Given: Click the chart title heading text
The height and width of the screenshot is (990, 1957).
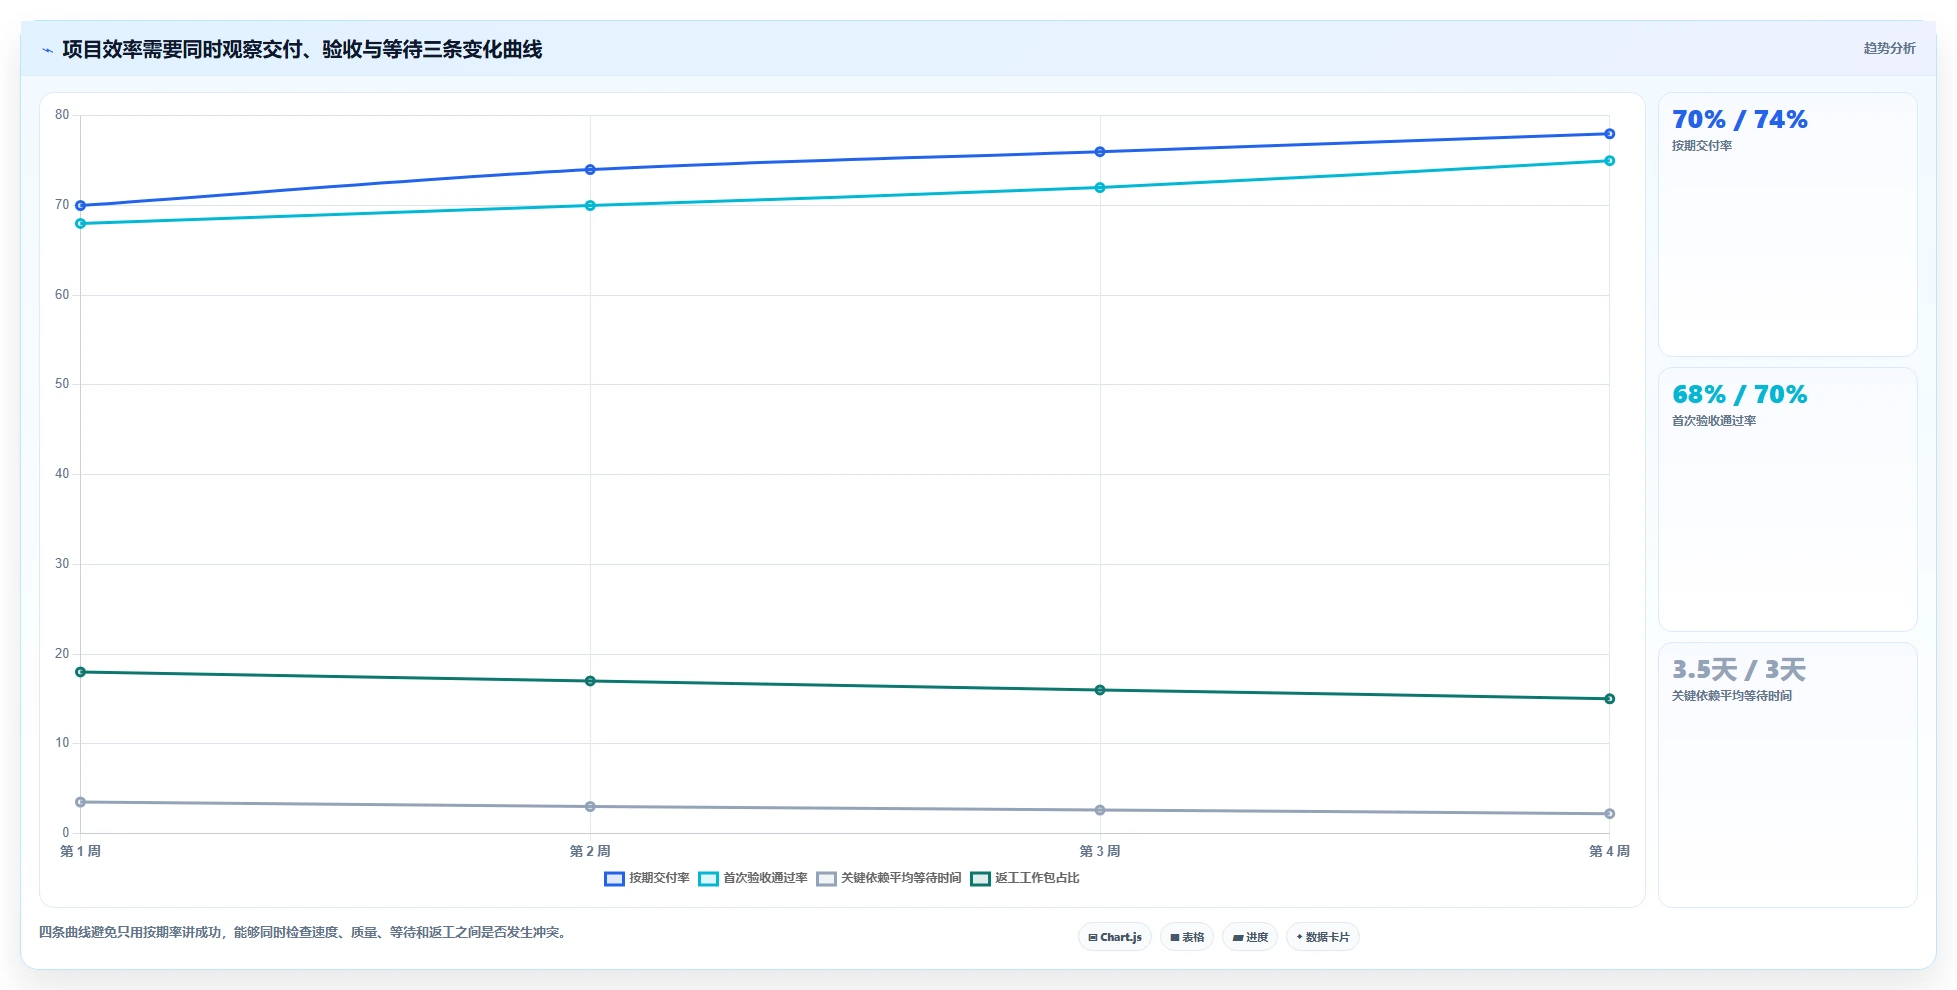Looking at the screenshot, I should (302, 49).
